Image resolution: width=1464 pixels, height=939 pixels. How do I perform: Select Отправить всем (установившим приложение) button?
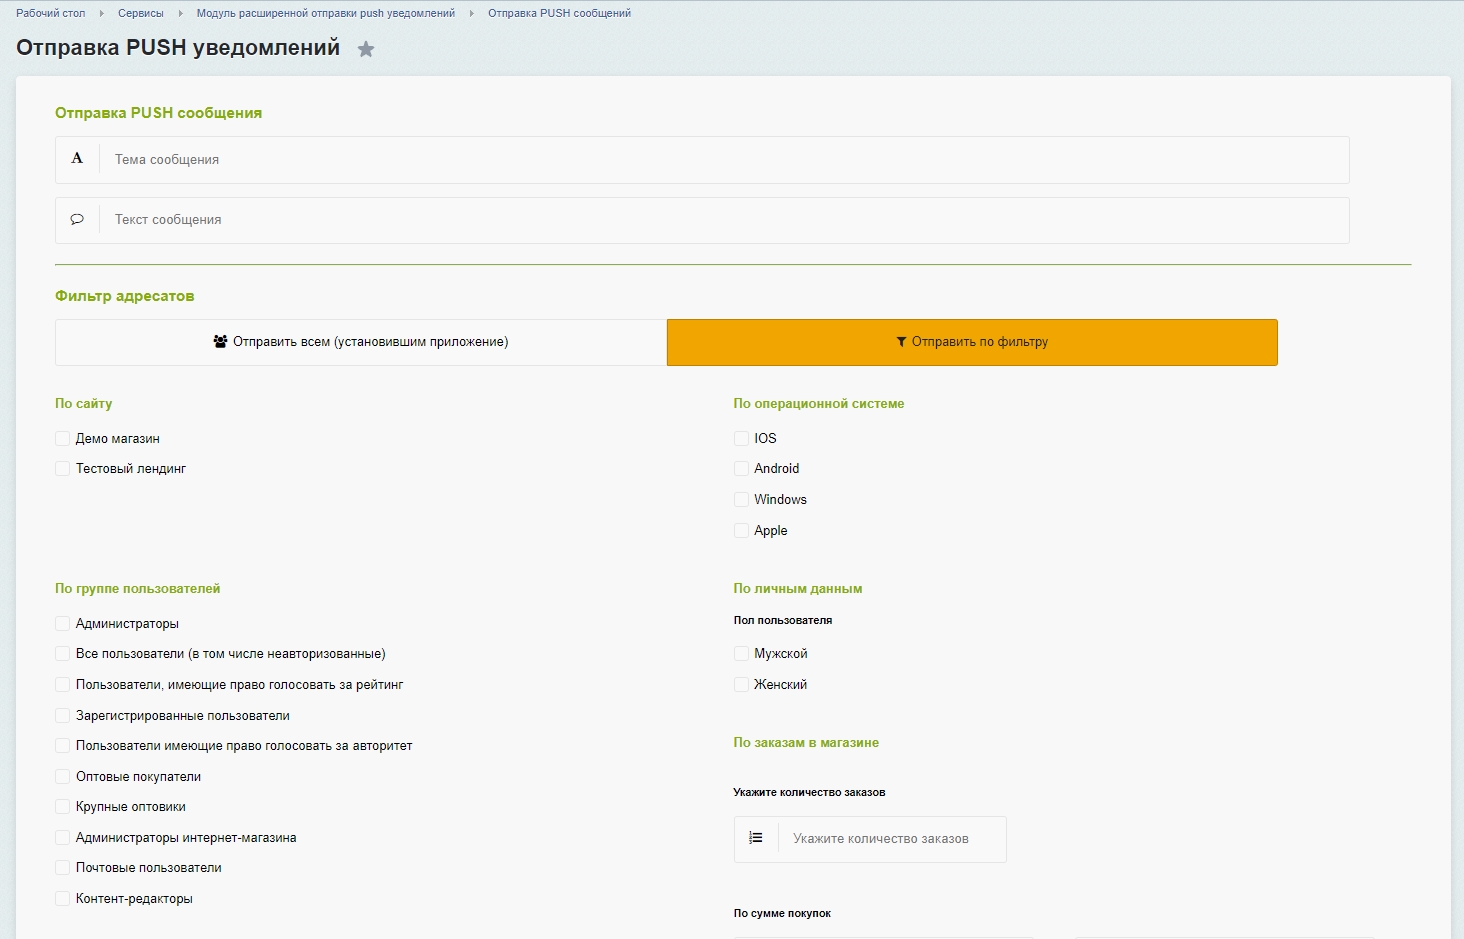(x=361, y=342)
